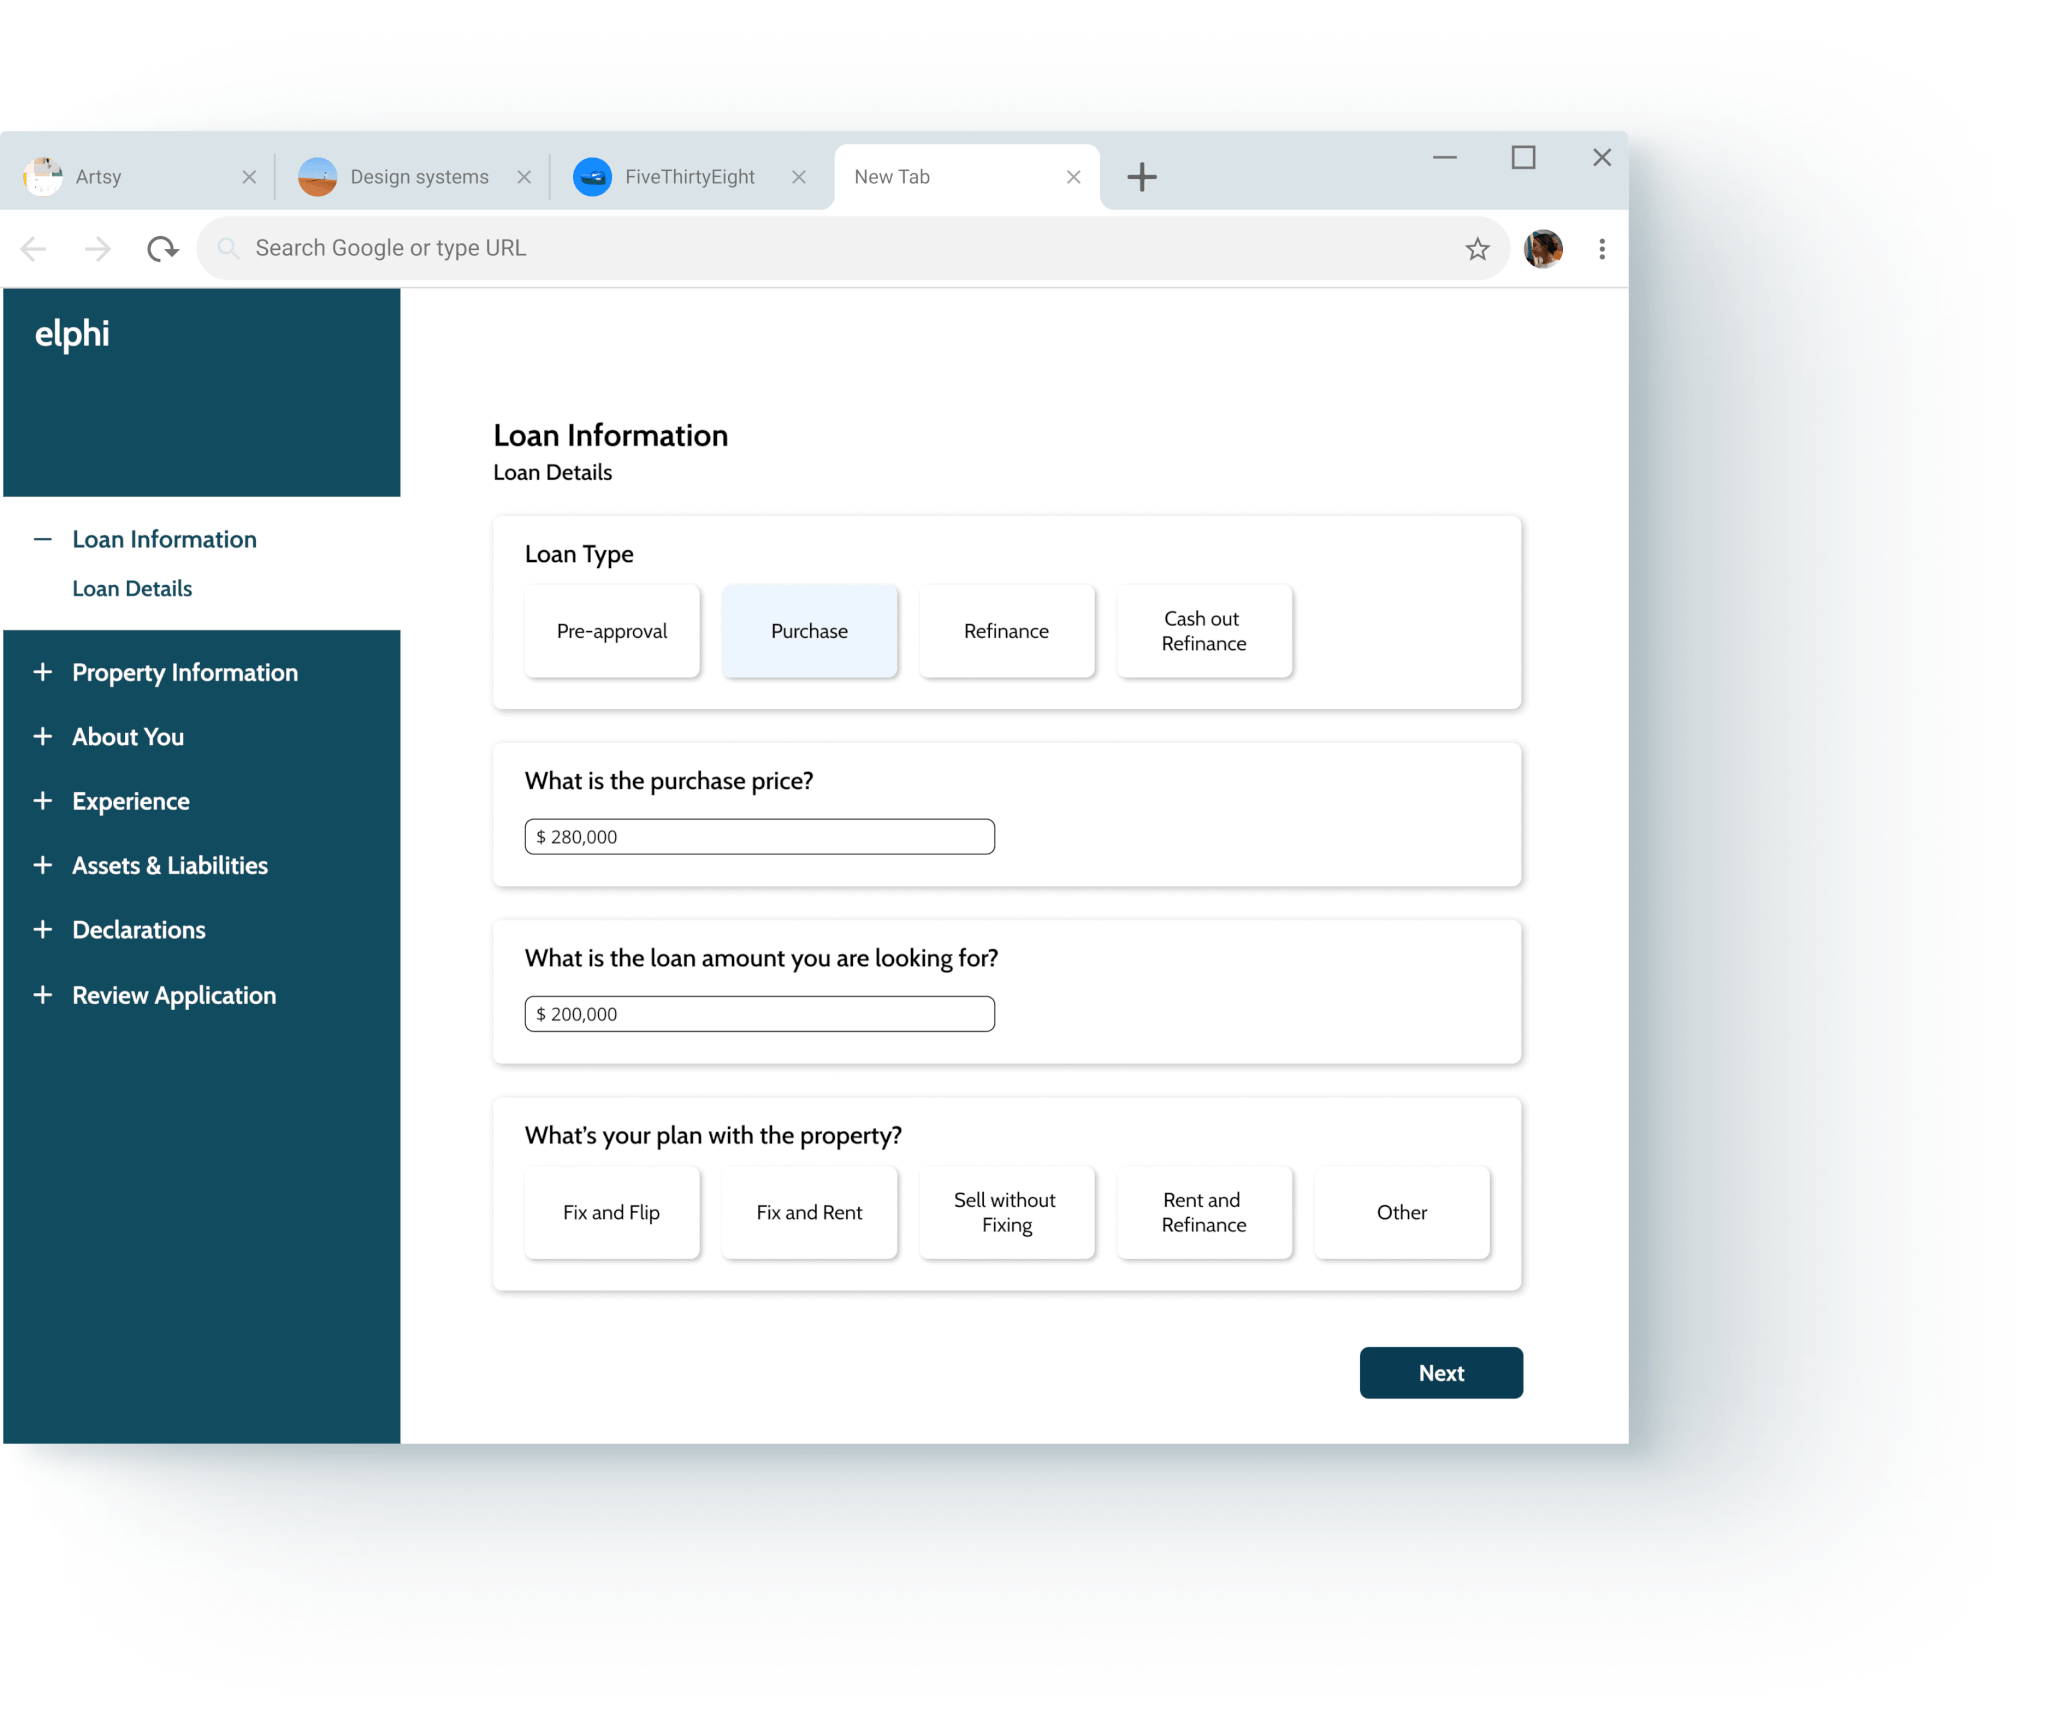Toggle the Loan Information section collapse
This screenshot has height=1732, width=2048.
pyautogui.click(x=45, y=538)
